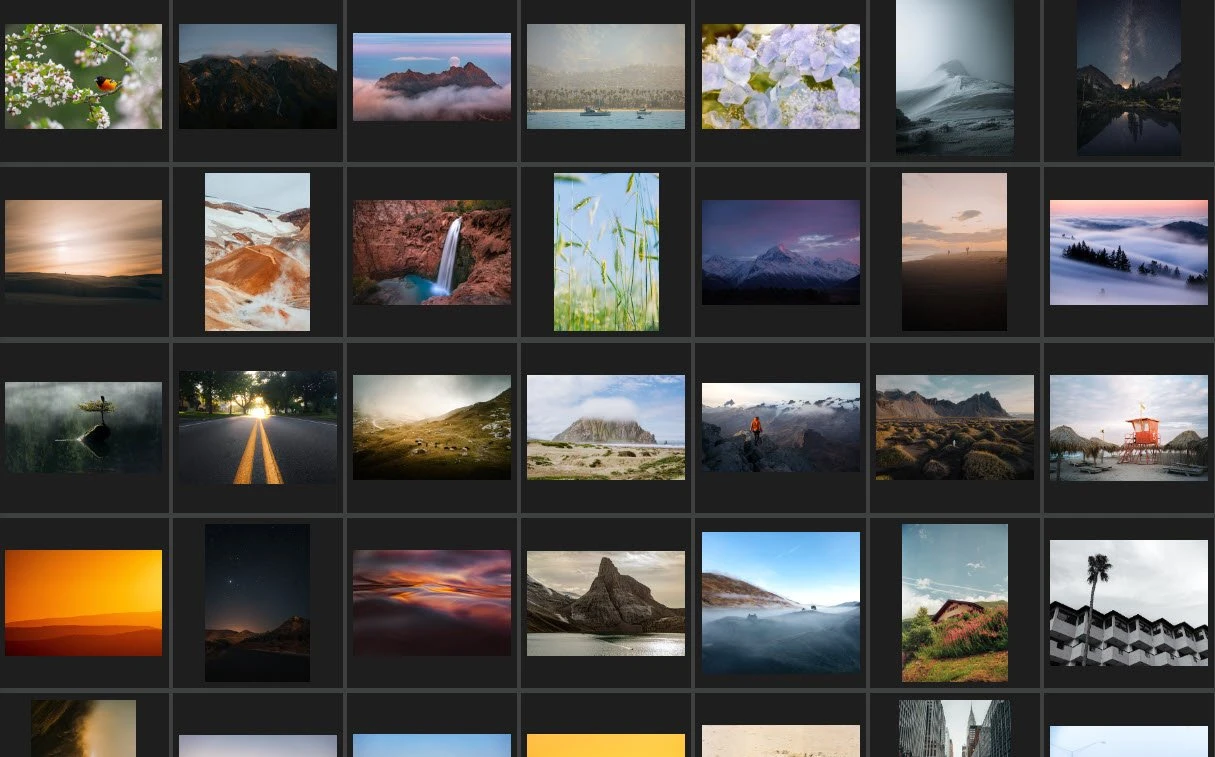View the Milky Way over lake reflection image
Screen dimensions: 1215x757
[x=1128, y=78]
